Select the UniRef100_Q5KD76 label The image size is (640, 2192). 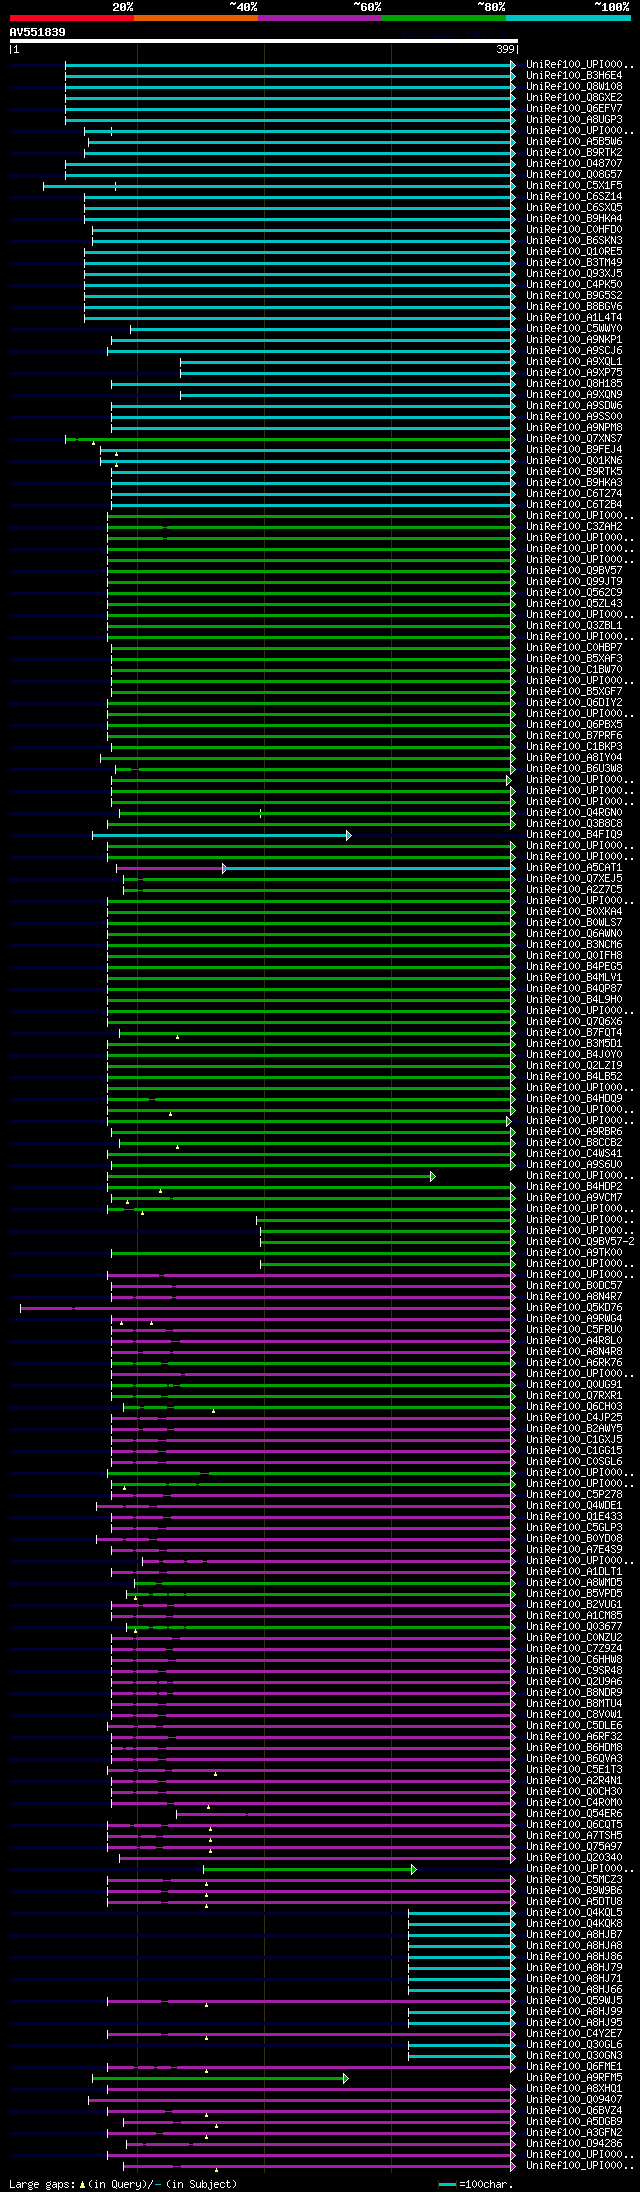pos(574,1307)
